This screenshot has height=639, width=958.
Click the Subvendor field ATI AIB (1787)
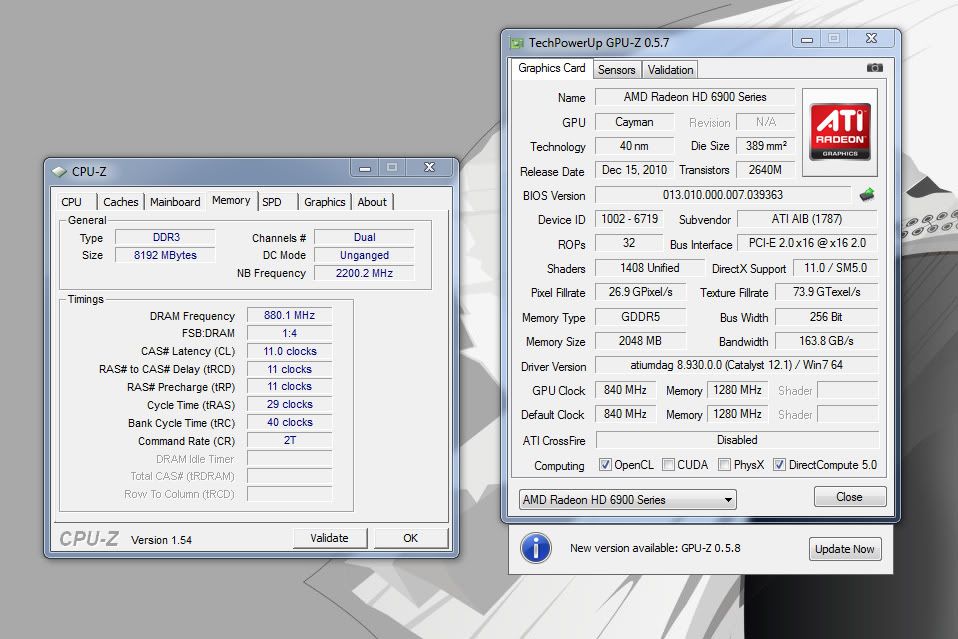(x=807, y=219)
